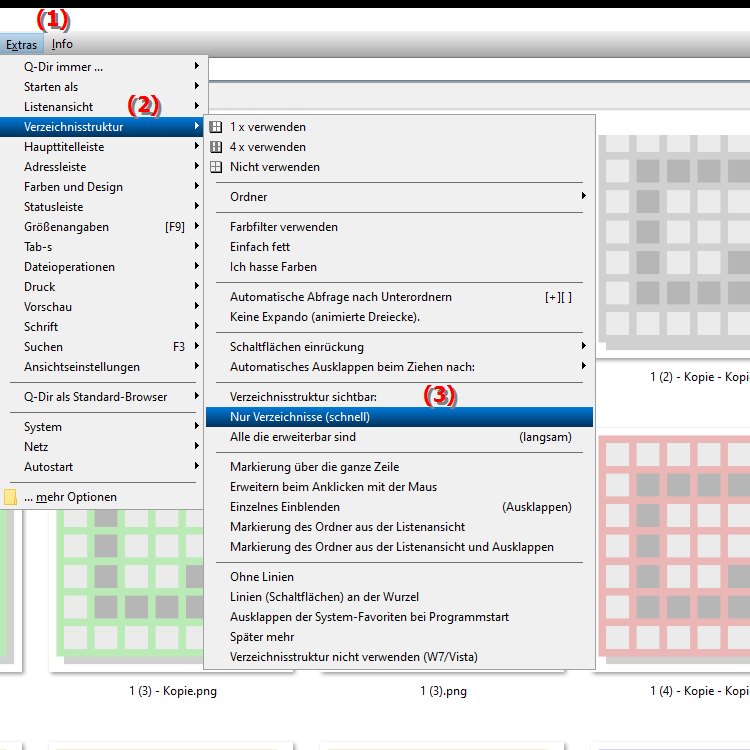Open the Netz submenu

103,447
